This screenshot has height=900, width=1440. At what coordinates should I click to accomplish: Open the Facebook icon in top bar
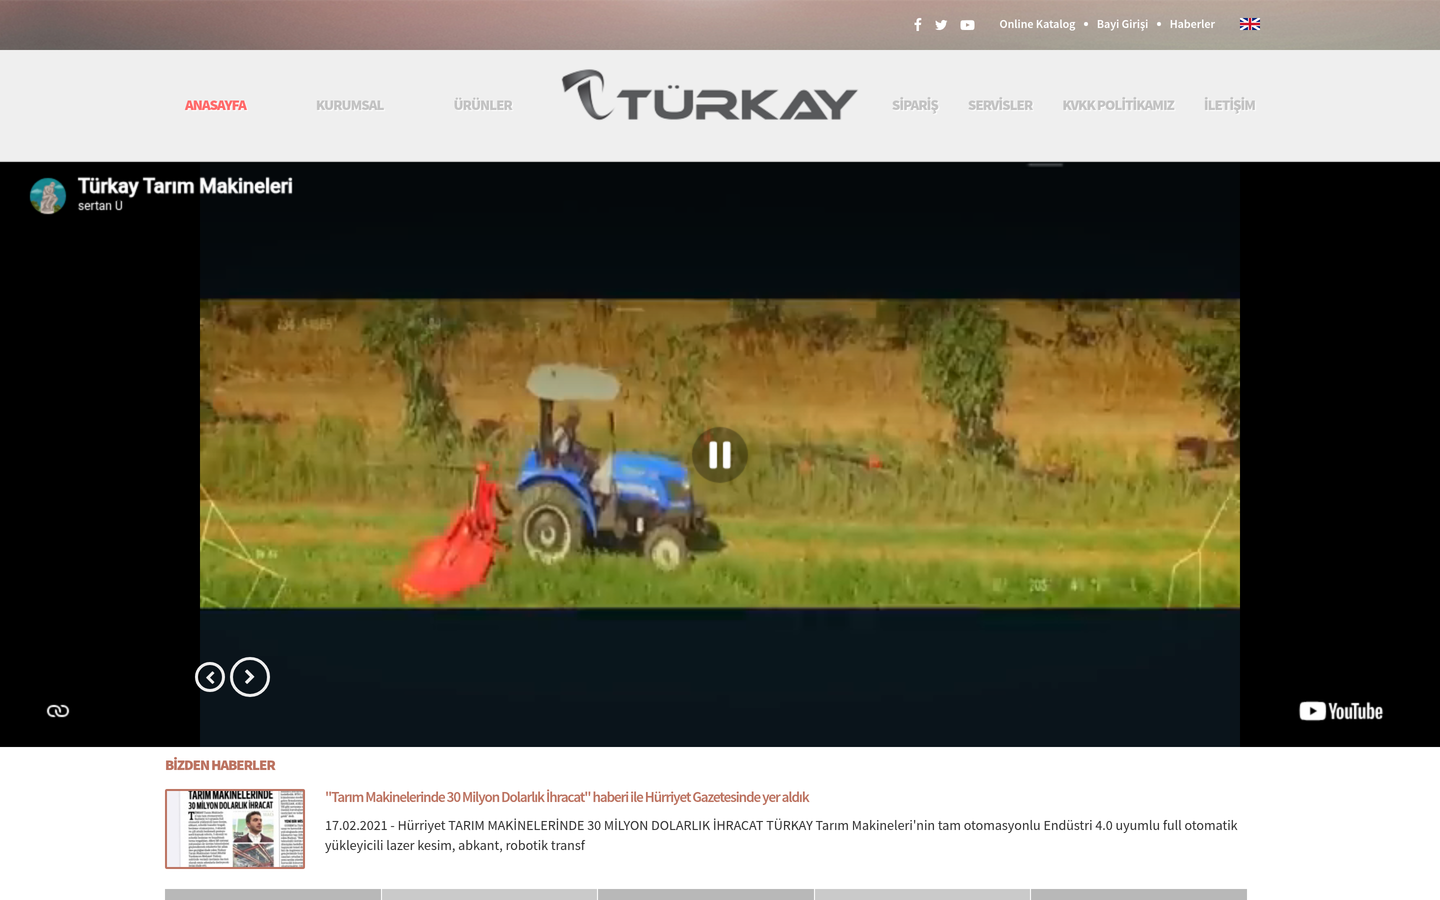click(x=917, y=25)
